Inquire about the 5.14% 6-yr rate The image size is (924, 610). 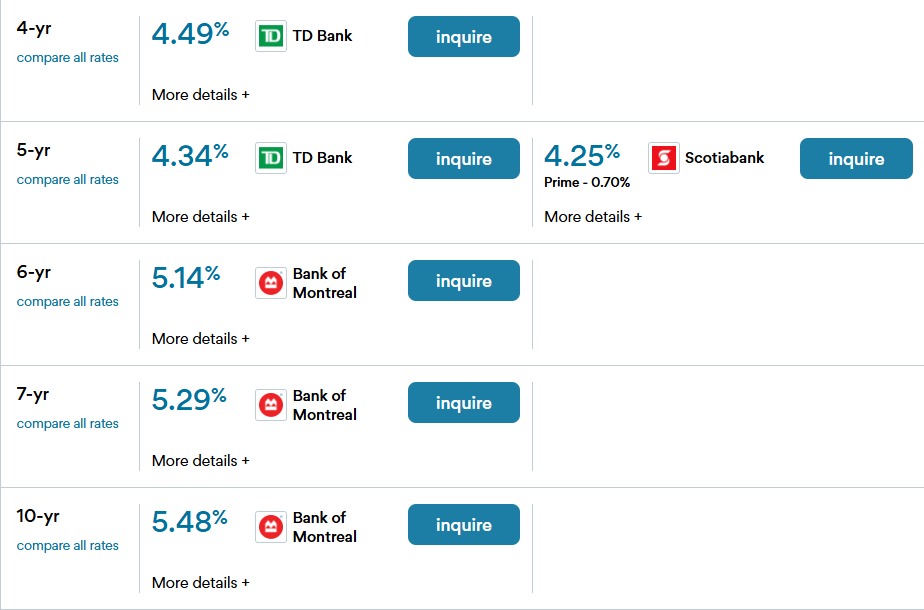464,281
